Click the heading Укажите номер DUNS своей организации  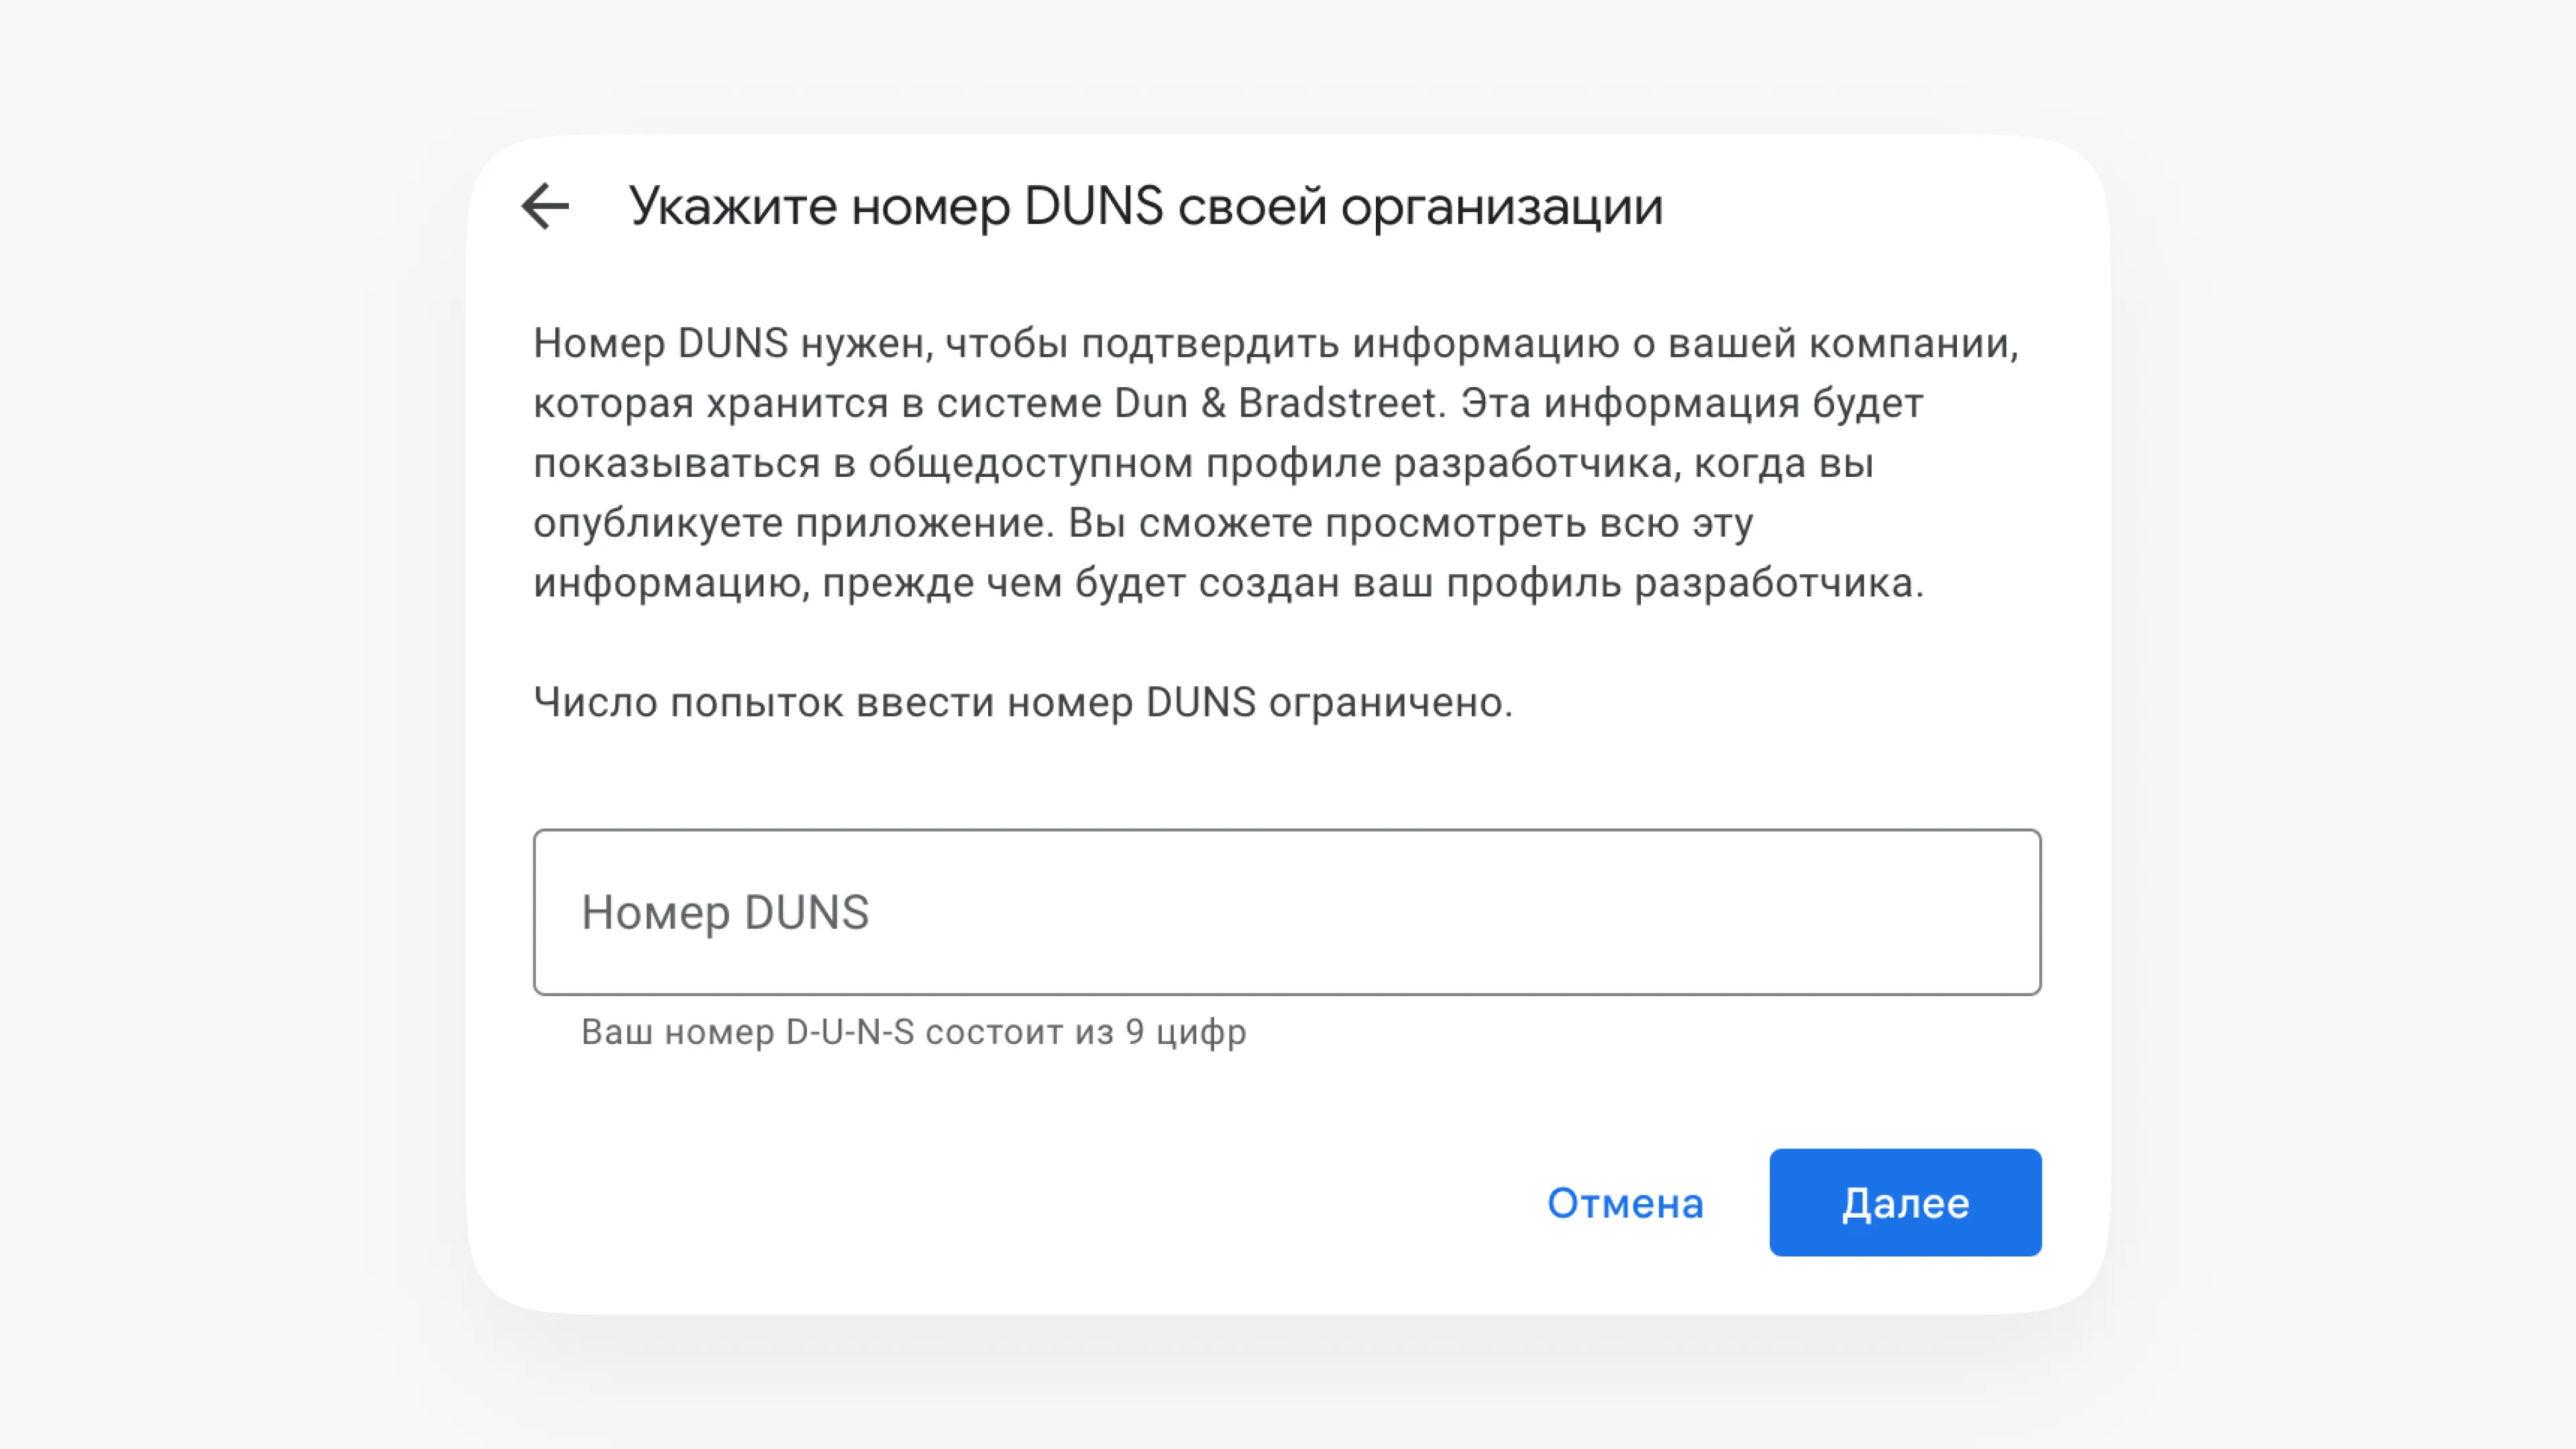coord(1146,207)
